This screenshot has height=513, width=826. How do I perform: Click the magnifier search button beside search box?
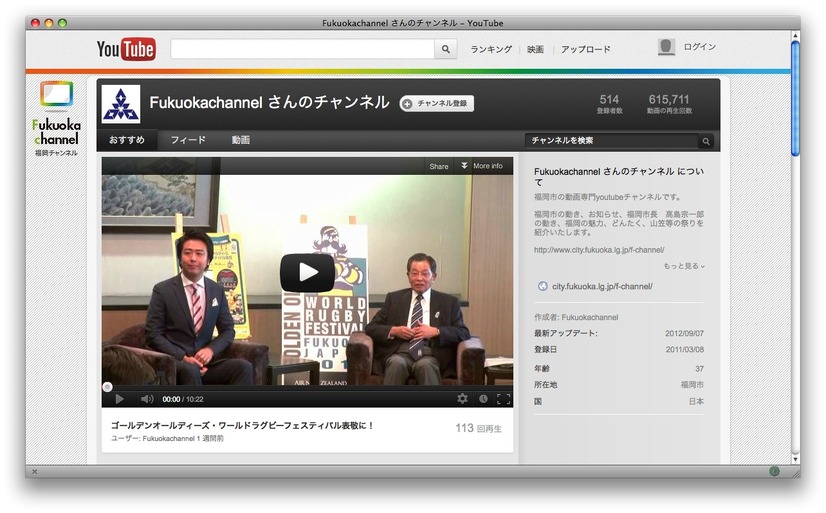click(x=446, y=49)
